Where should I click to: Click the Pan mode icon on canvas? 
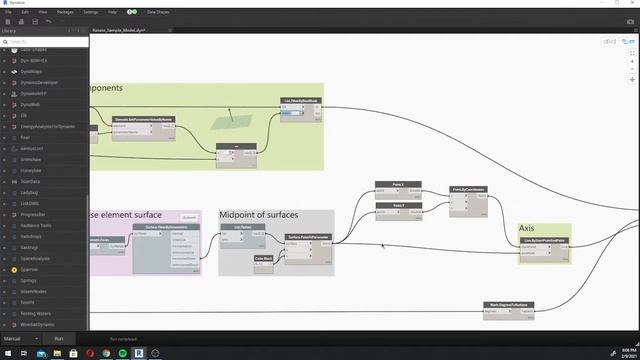(632, 80)
